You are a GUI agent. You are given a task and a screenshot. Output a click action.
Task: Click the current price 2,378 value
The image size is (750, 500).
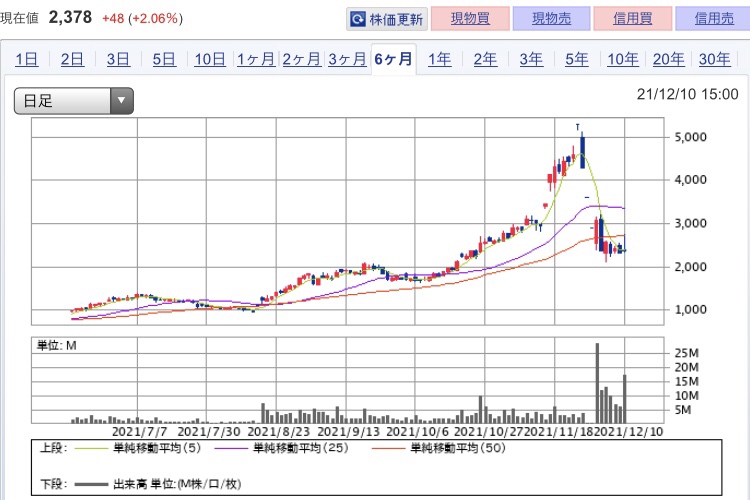click(x=70, y=18)
